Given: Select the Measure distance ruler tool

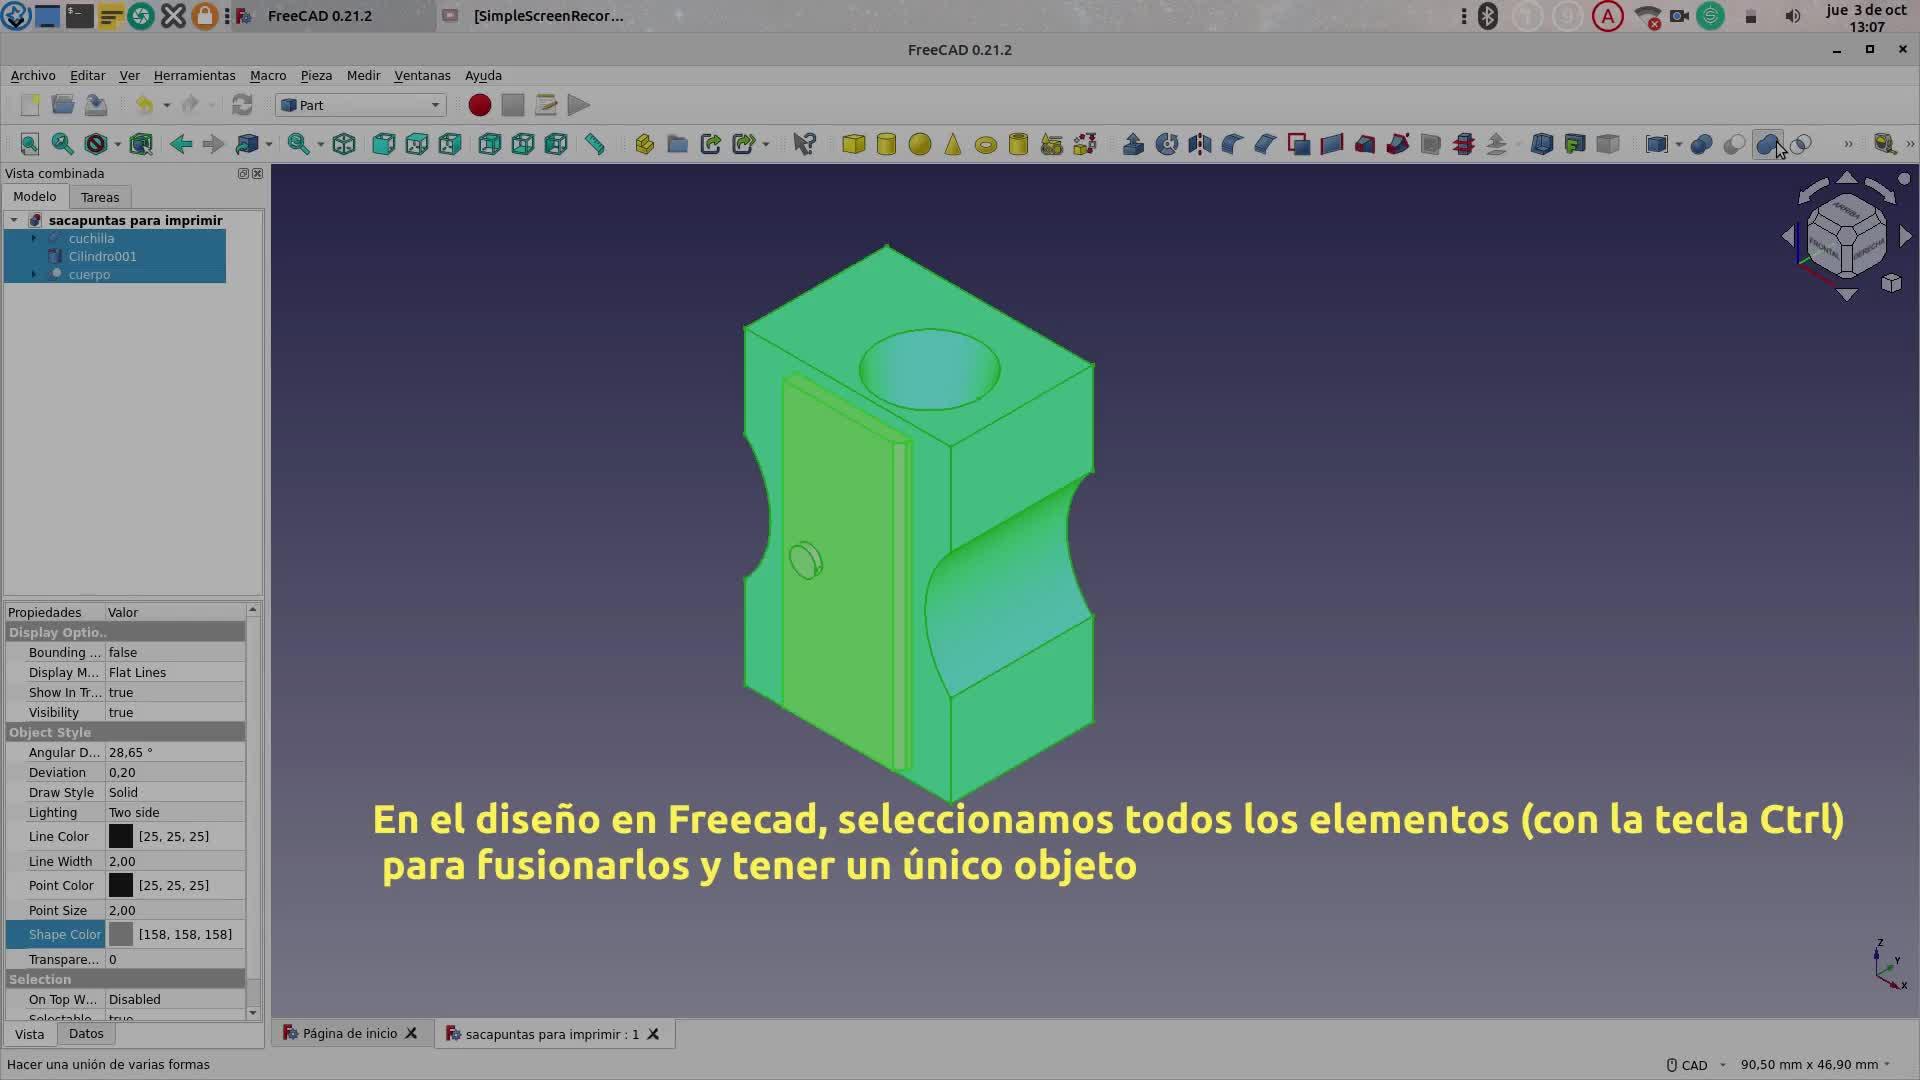Looking at the screenshot, I should (595, 144).
